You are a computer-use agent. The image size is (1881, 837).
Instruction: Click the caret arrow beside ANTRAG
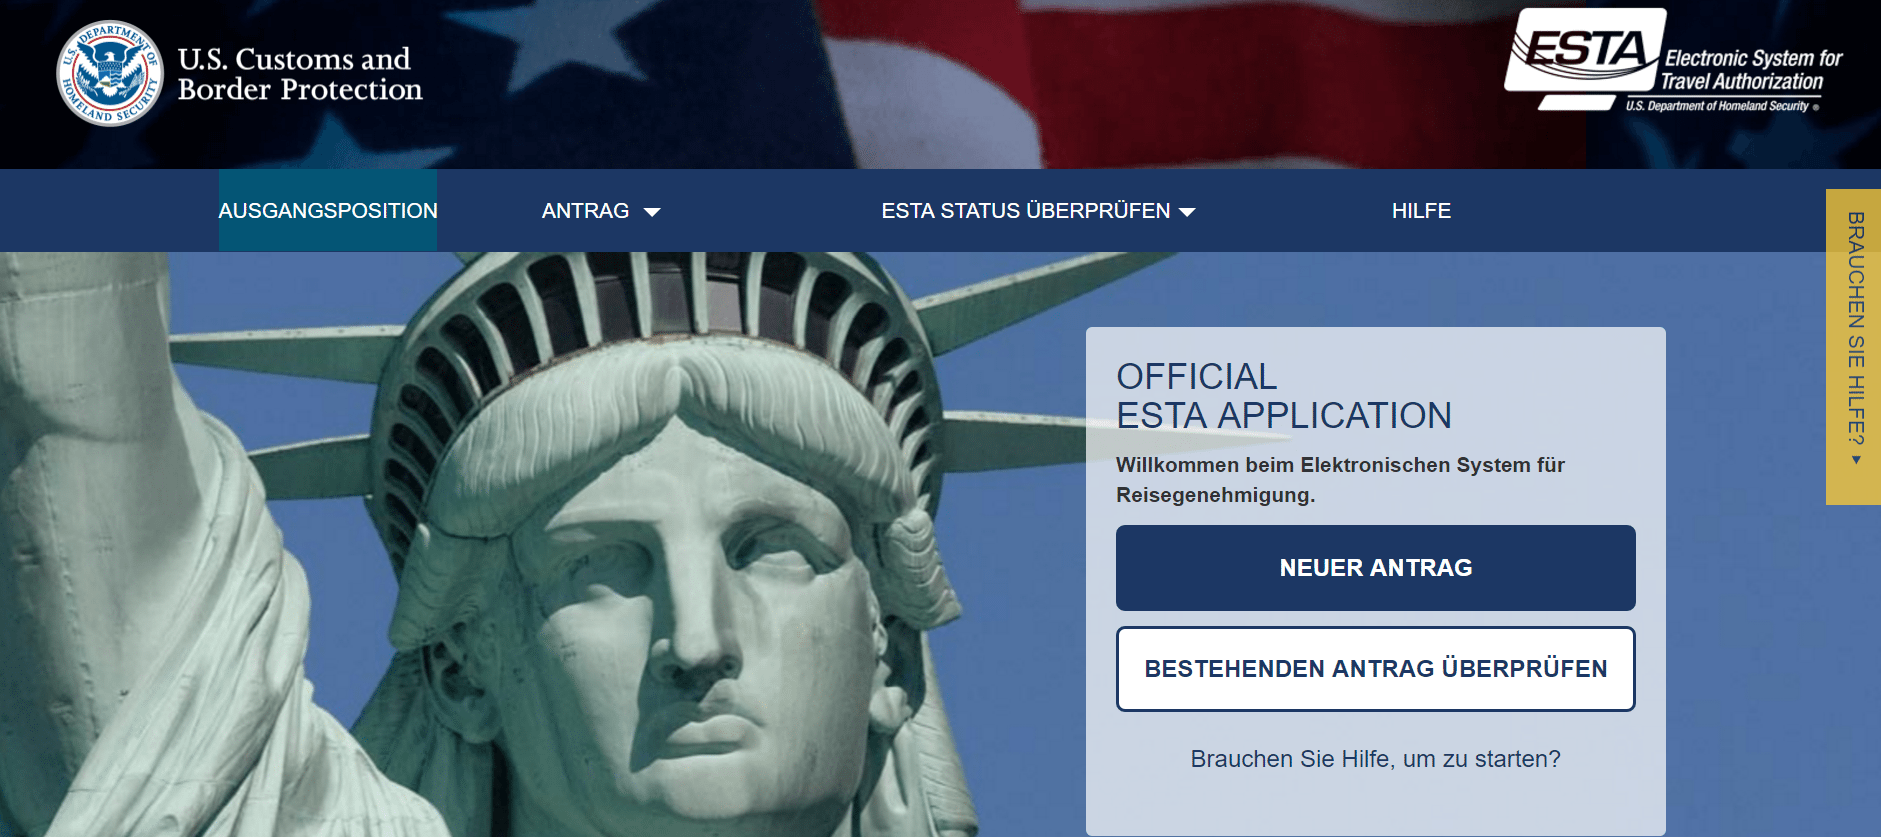652,212
